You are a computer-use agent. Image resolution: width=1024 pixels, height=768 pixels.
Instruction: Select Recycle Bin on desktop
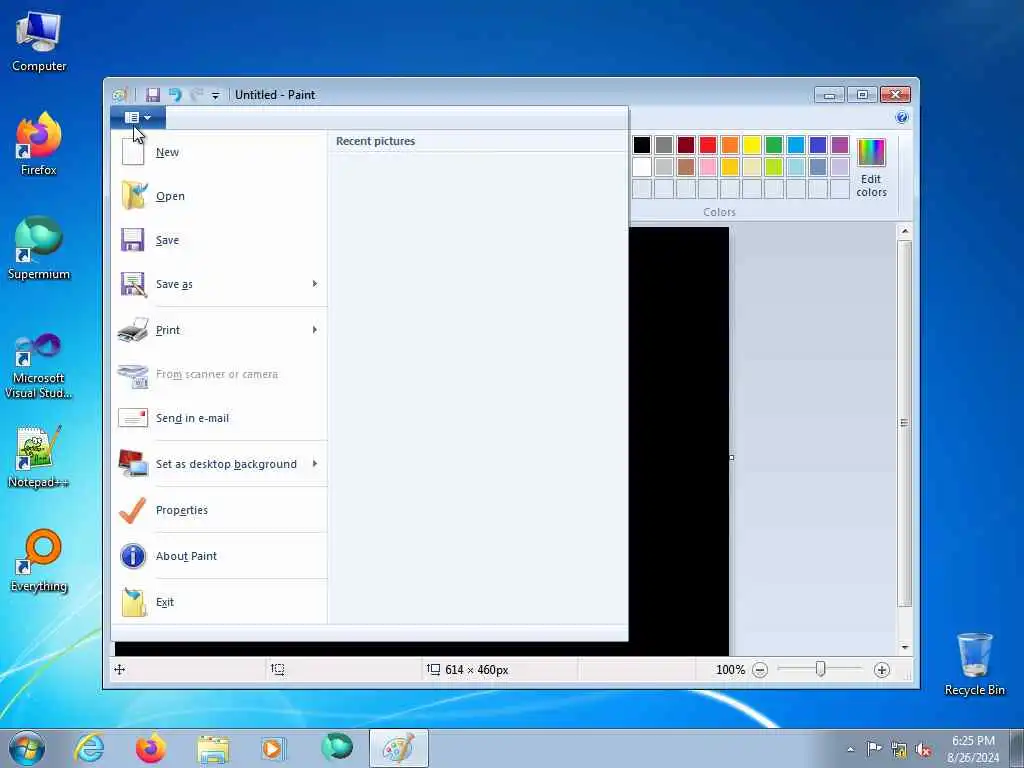coord(974,664)
